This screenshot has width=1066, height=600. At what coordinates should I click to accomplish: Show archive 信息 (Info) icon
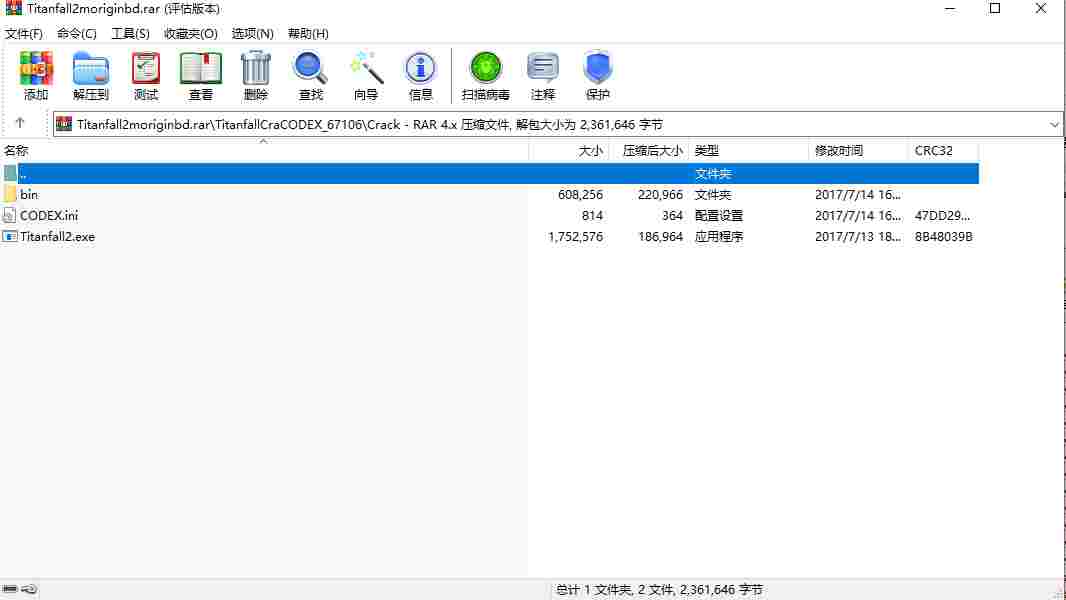tap(420, 69)
